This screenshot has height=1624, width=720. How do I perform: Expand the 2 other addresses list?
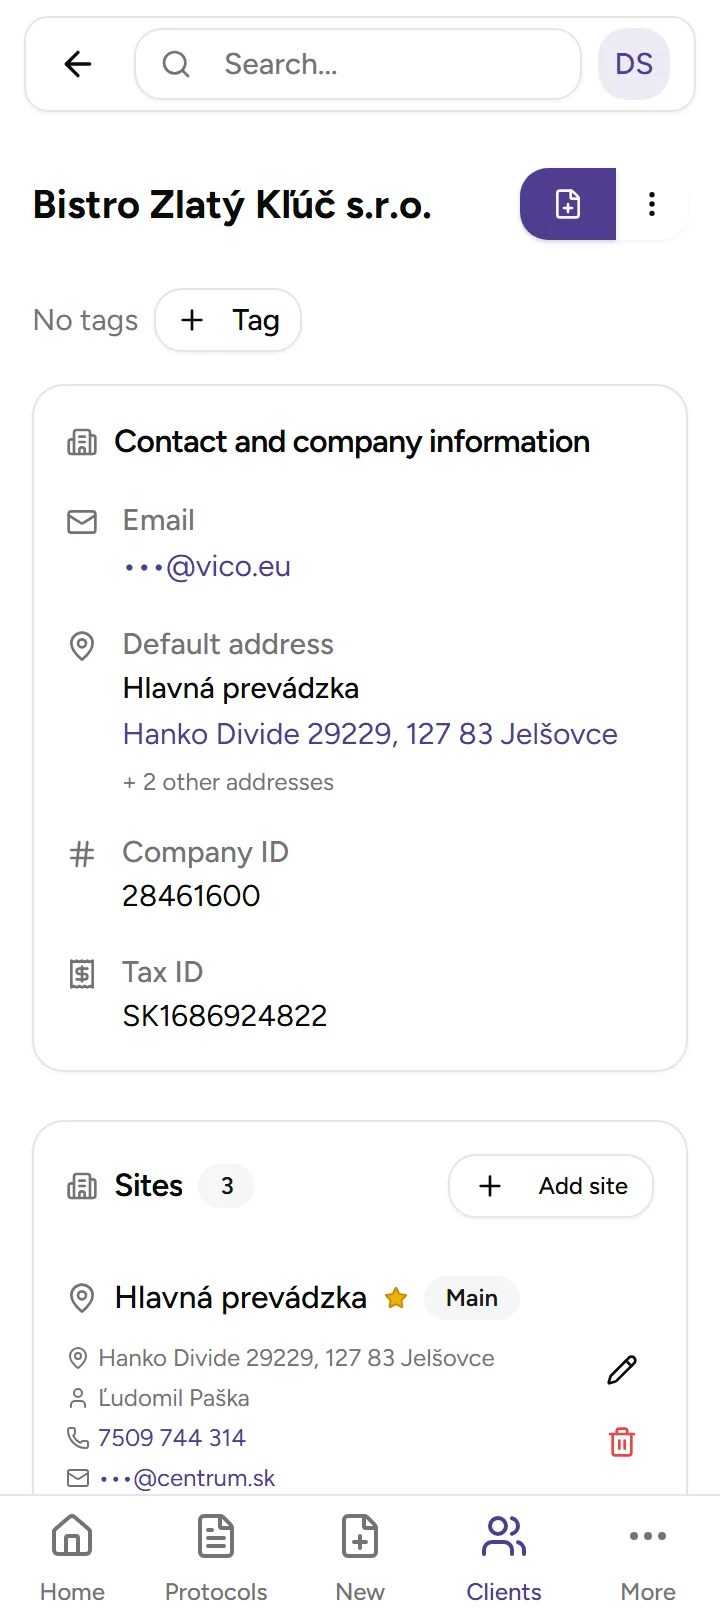(x=228, y=782)
